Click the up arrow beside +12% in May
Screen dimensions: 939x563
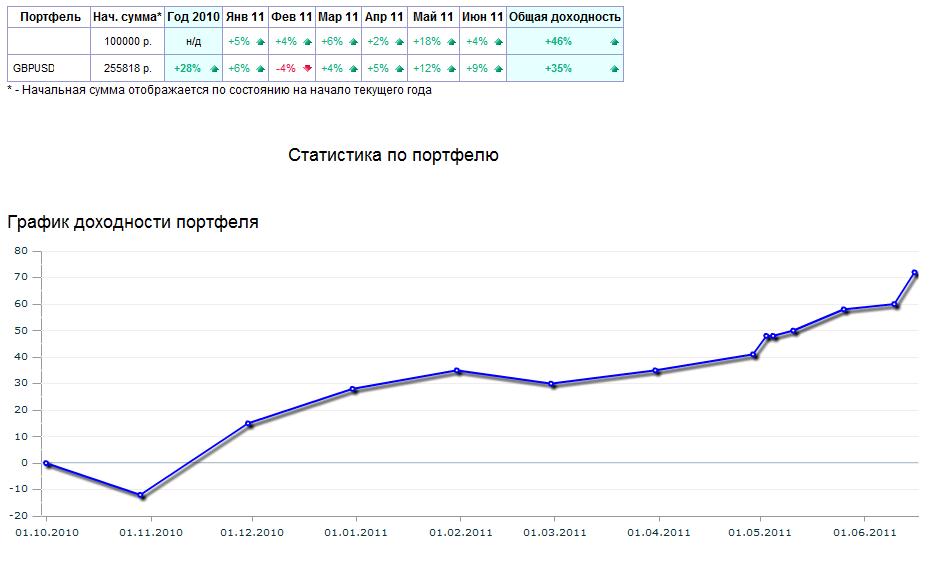[451, 69]
